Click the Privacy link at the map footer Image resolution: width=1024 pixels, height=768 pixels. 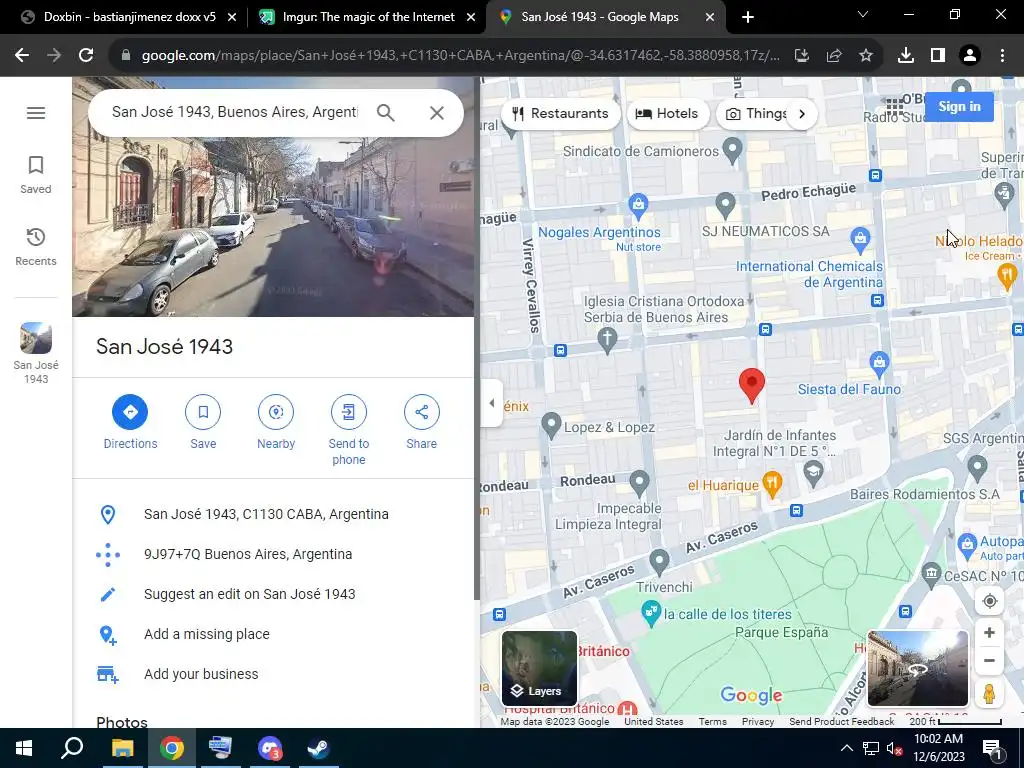758,722
